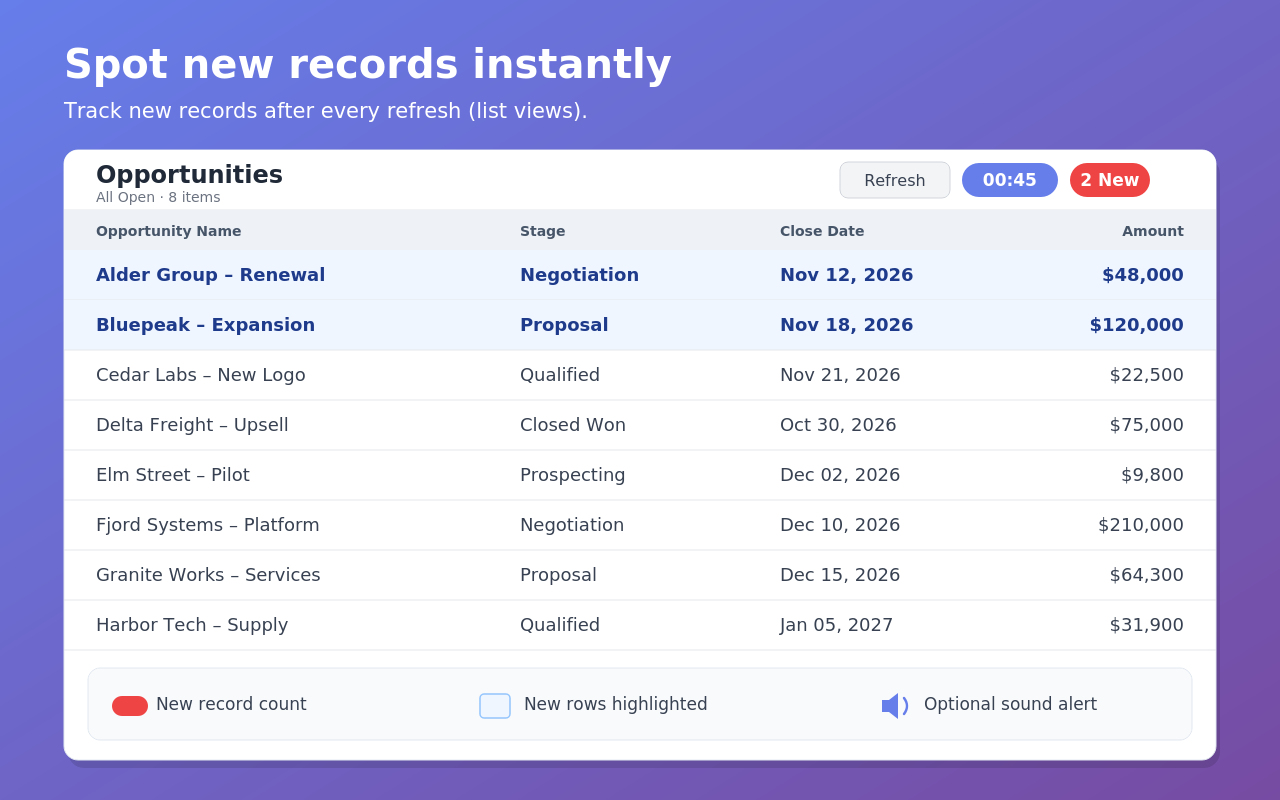Click the Dec 15, 2026 close date
Image resolution: width=1280 pixels, height=800 pixels.
tap(840, 575)
